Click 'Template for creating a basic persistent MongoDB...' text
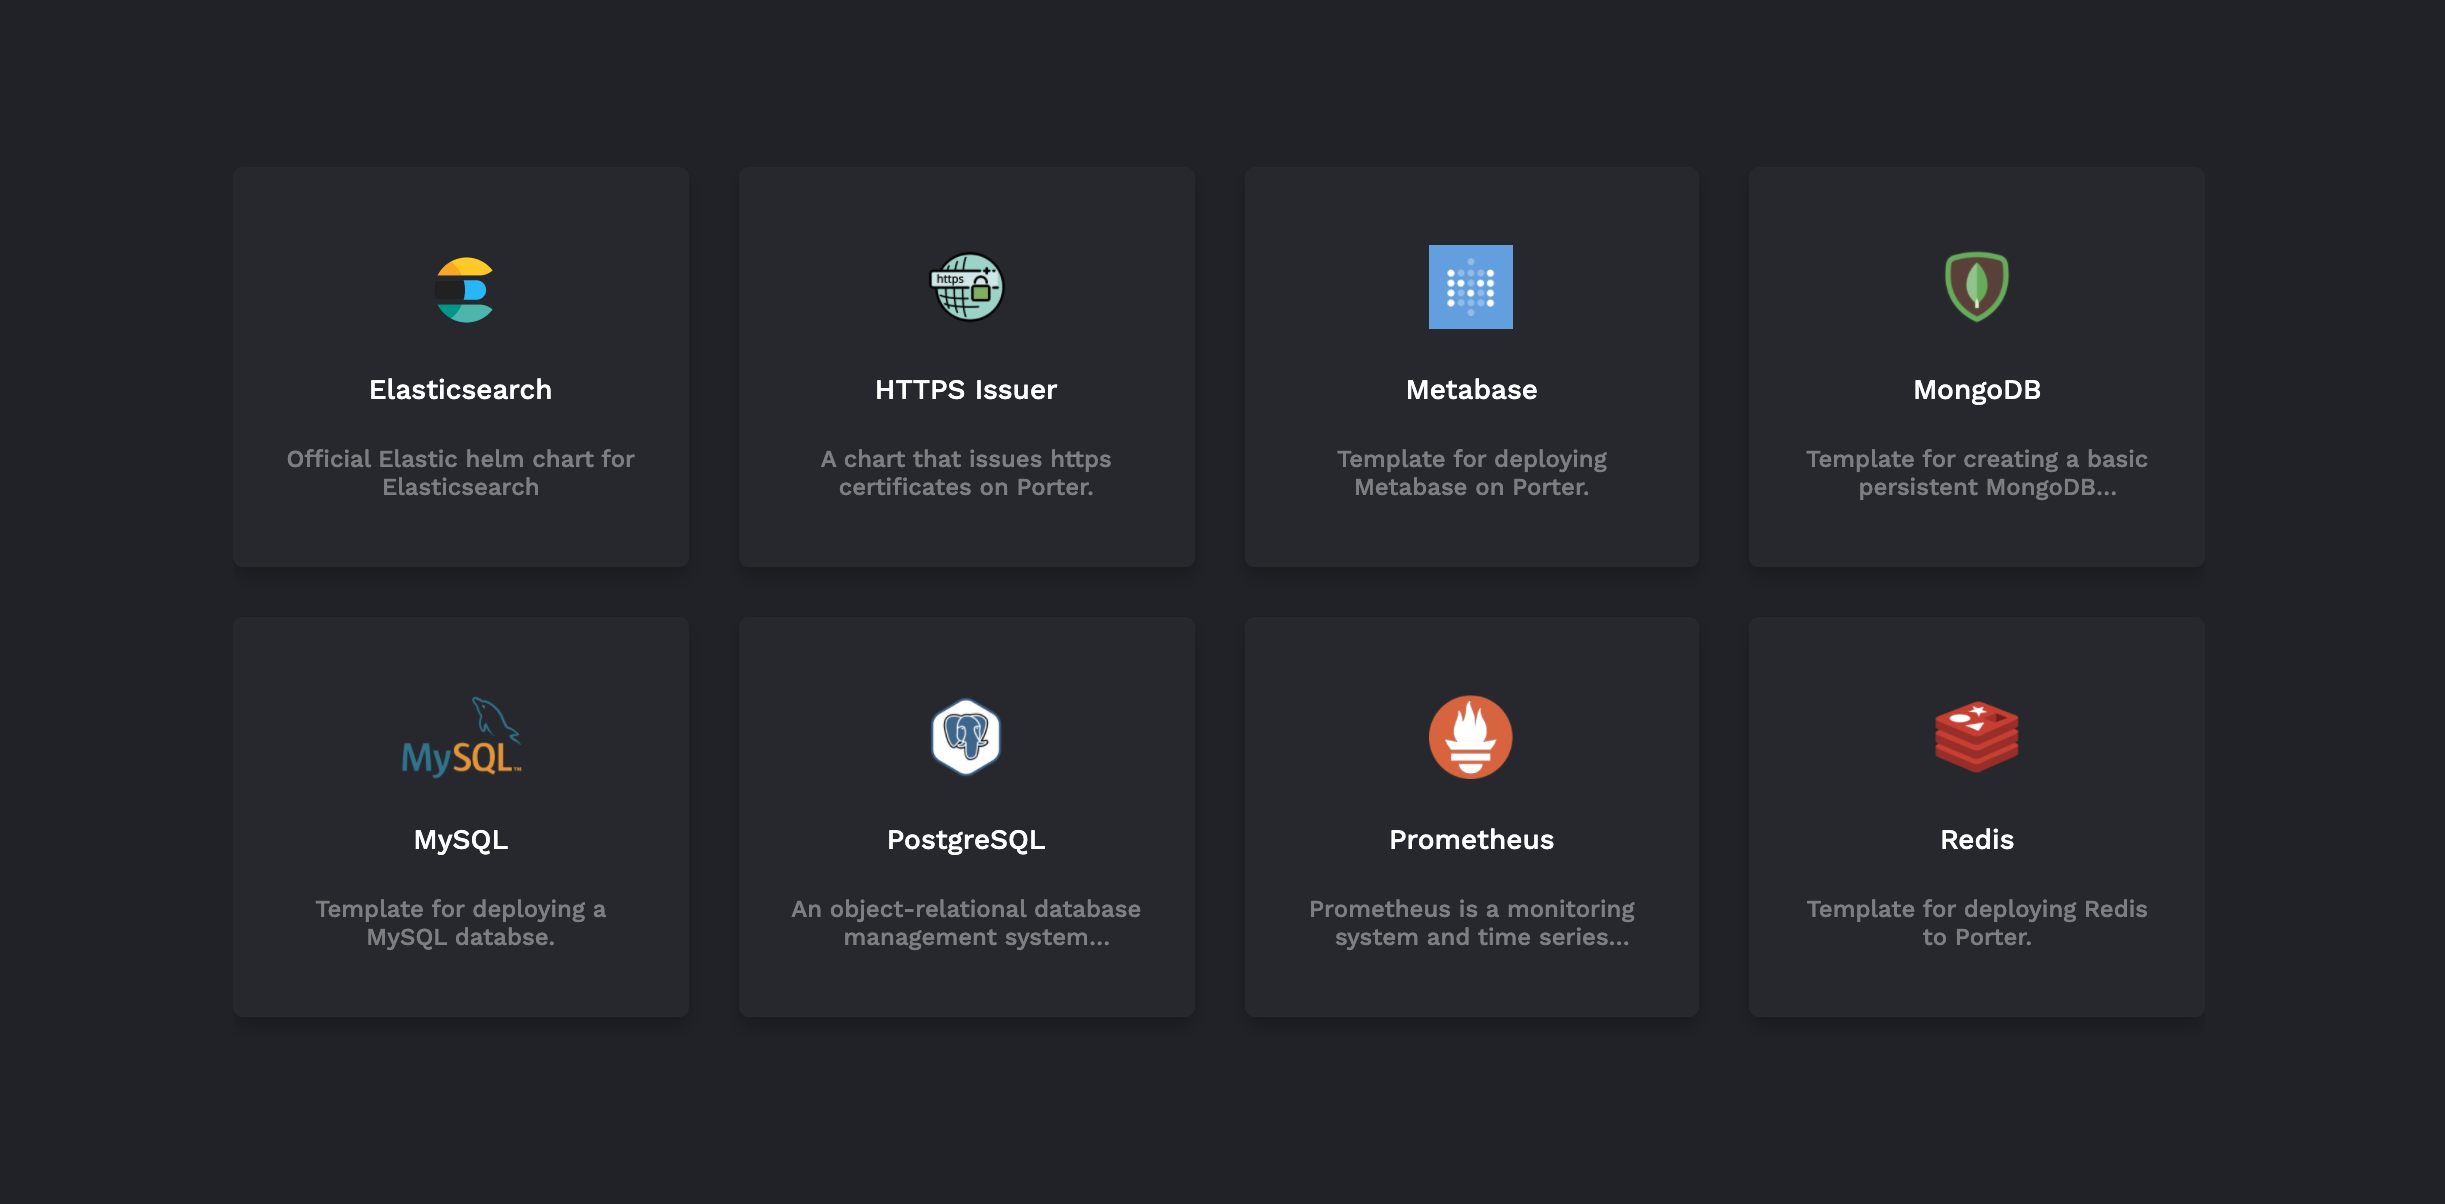This screenshot has width=2445, height=1204. point(1977,473)
